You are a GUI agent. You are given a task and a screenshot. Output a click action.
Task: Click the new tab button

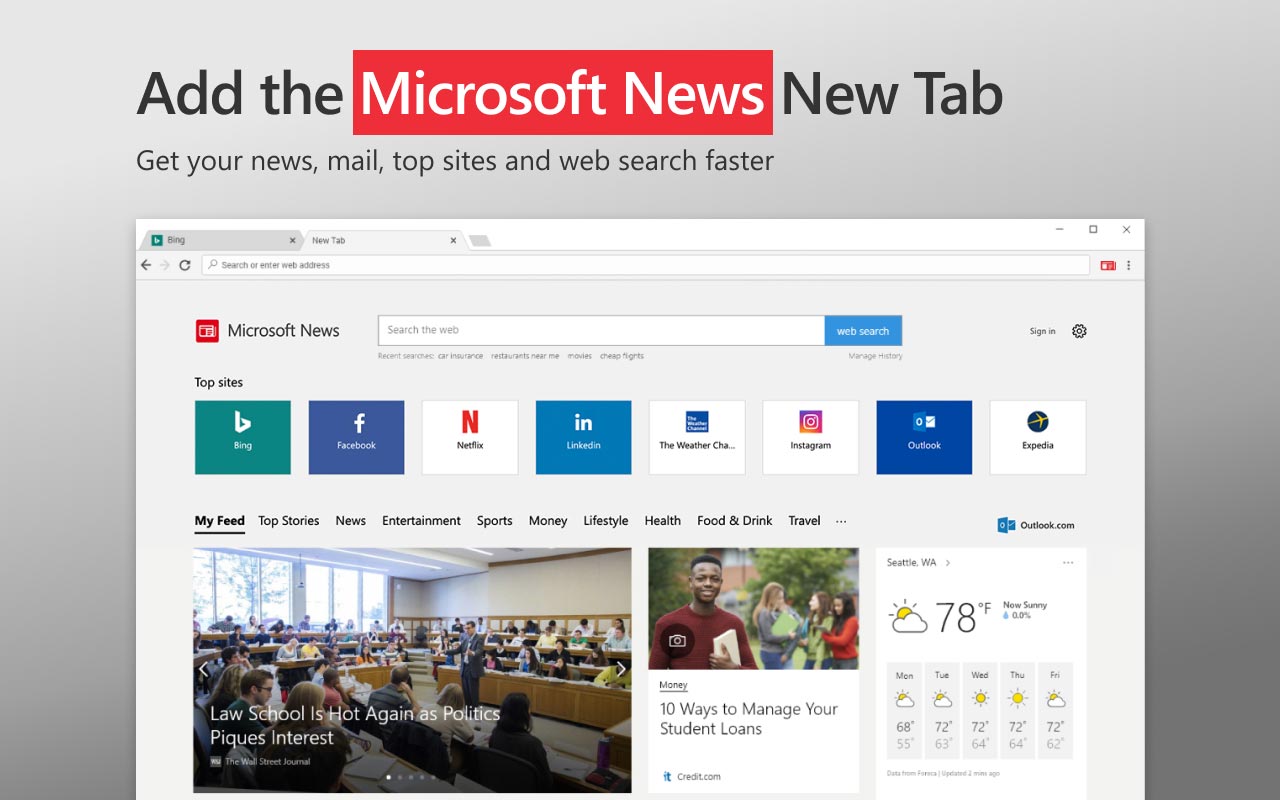pos(479,240)
